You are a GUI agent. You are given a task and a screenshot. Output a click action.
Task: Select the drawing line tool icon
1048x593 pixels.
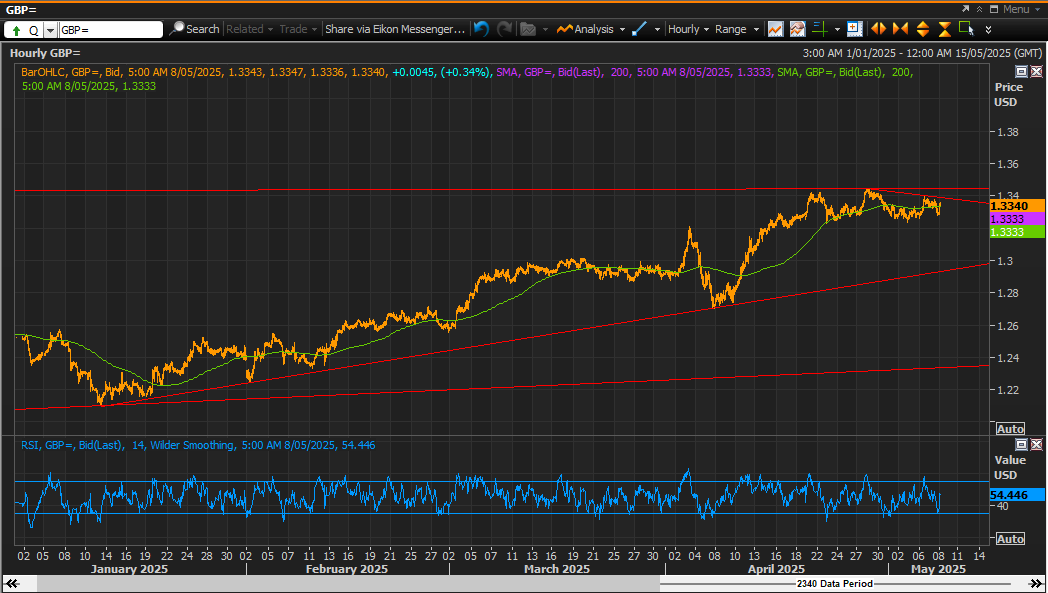coord(639,29)
